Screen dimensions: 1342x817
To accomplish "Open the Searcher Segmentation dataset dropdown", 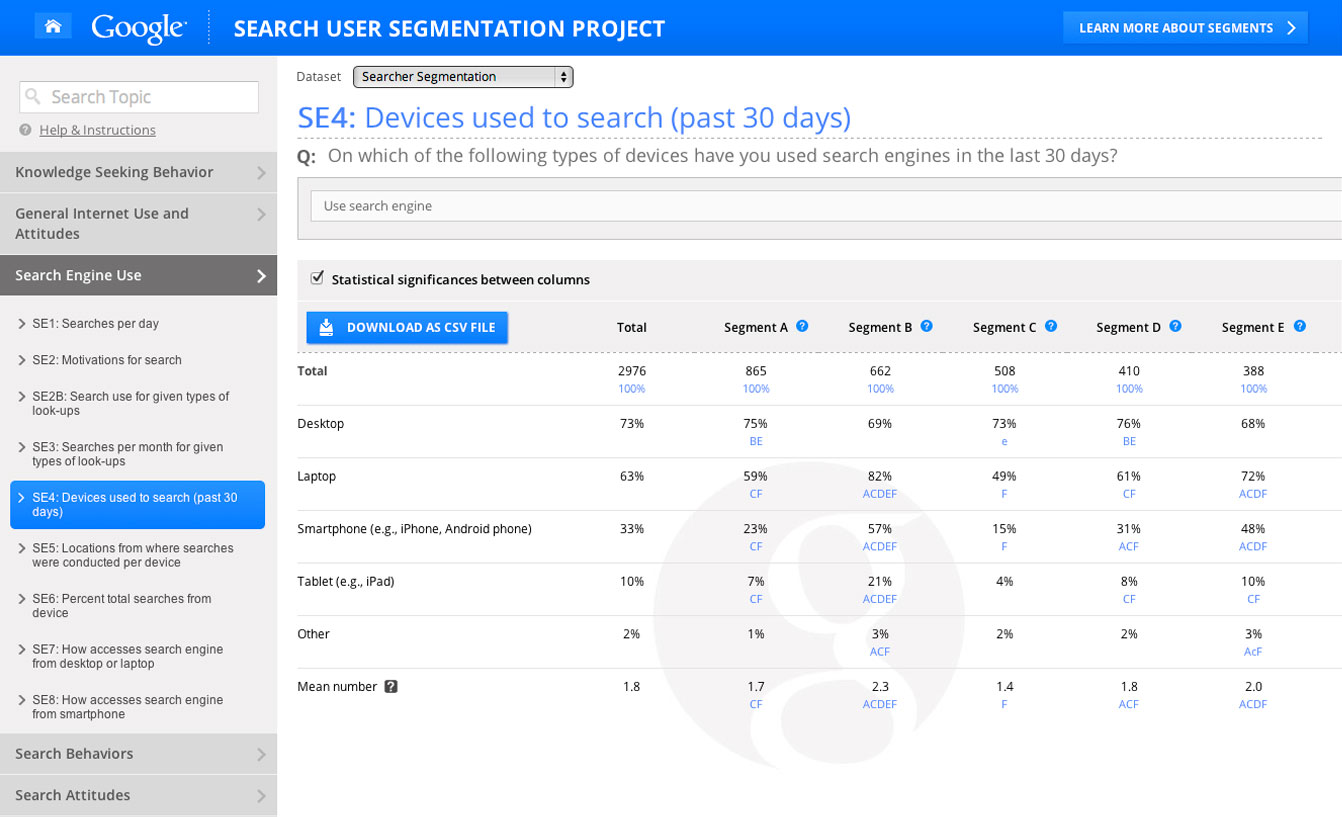I will [x=463, y=77].
